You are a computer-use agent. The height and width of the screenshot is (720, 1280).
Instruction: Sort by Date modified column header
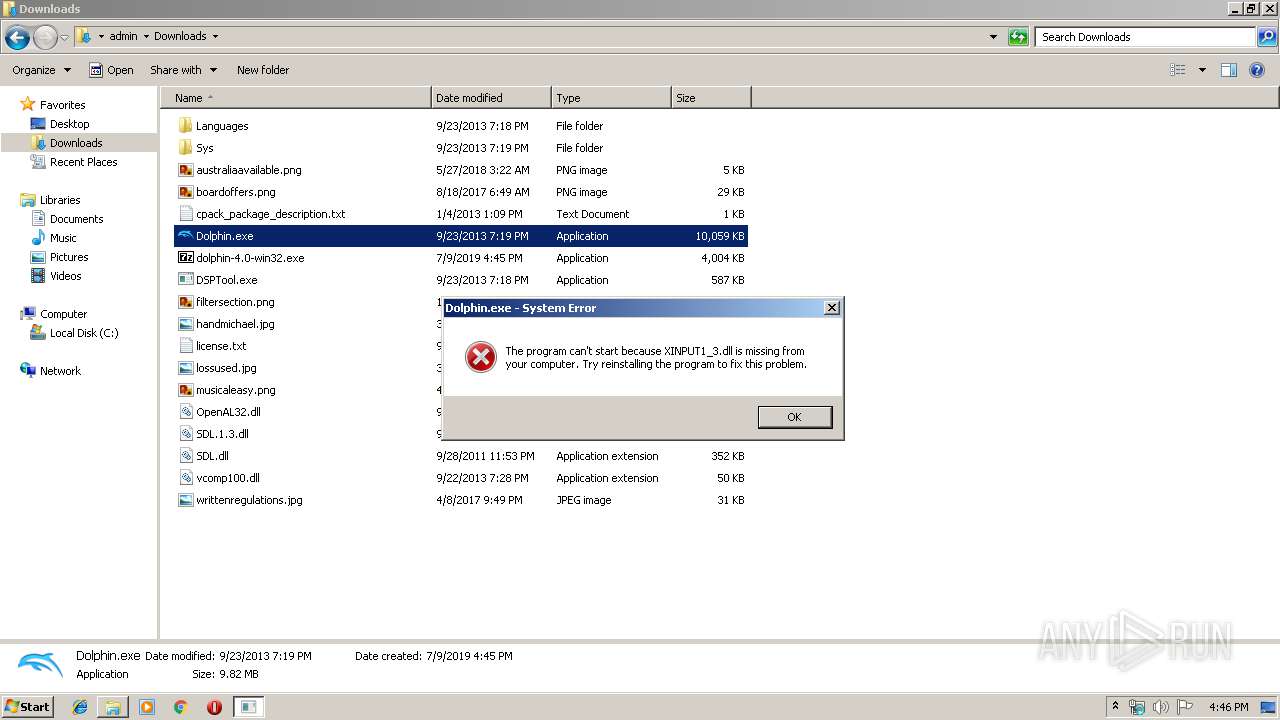pos(491,98)
